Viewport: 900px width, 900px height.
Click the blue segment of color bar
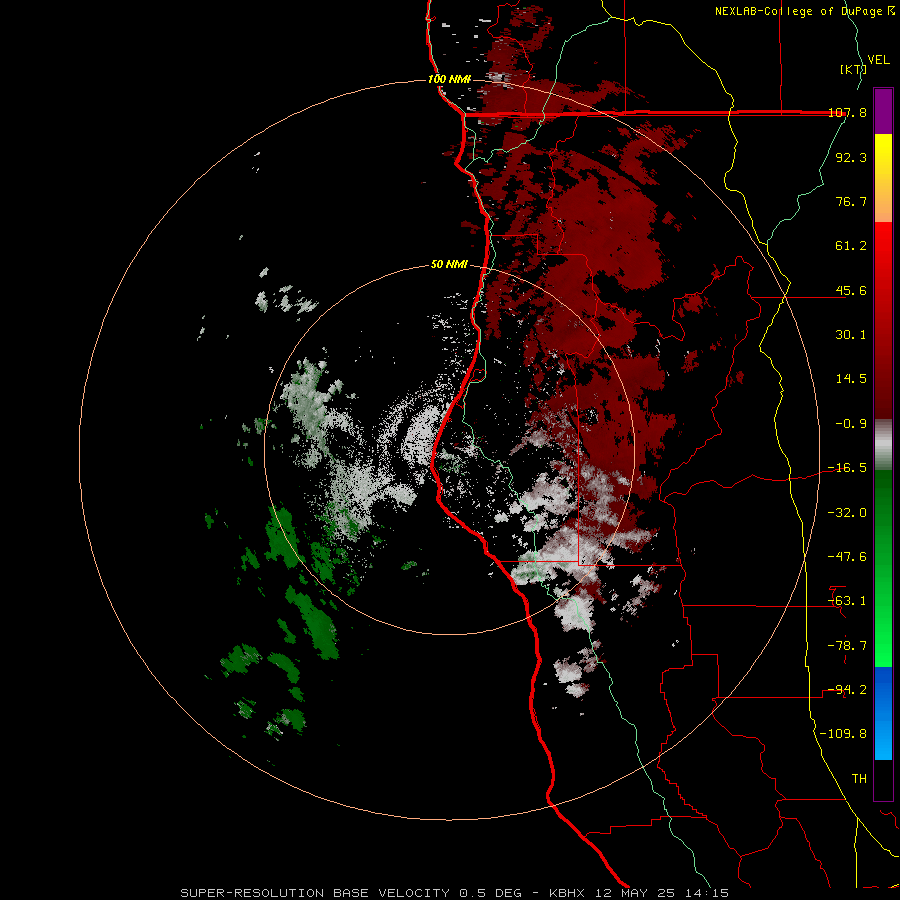[883, 713]
